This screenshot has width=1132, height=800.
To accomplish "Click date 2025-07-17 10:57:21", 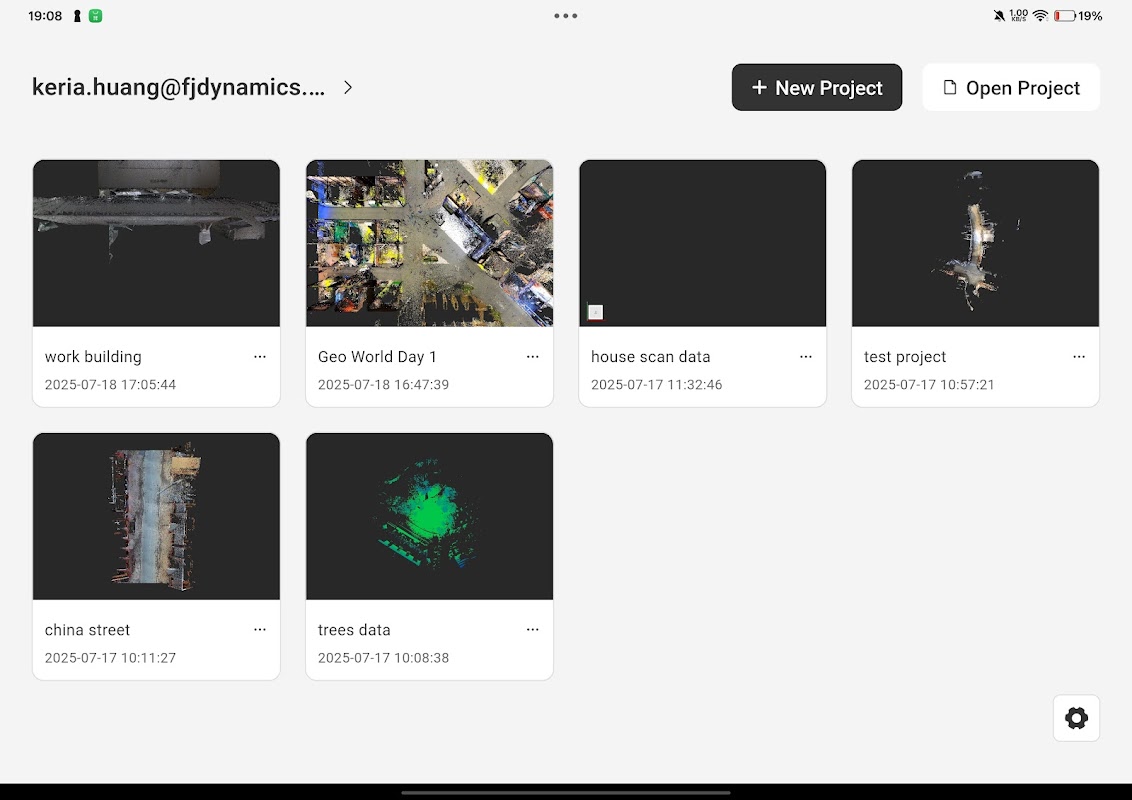I will (929, 385).
